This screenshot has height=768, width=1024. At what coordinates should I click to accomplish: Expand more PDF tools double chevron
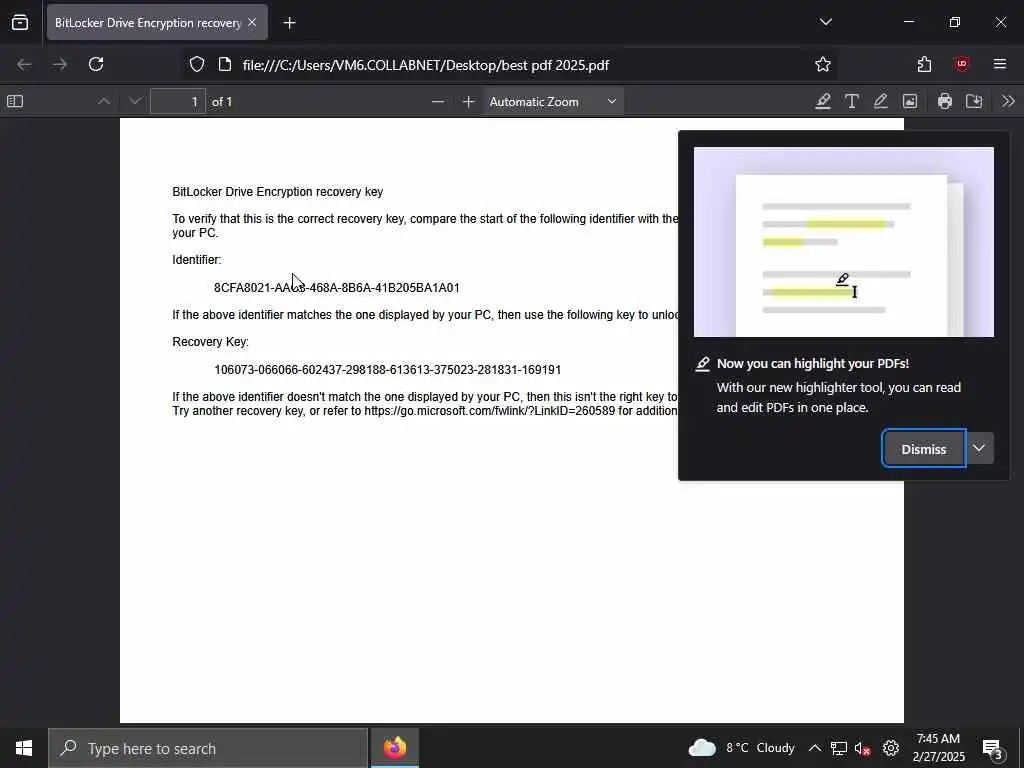(1008, 101)
